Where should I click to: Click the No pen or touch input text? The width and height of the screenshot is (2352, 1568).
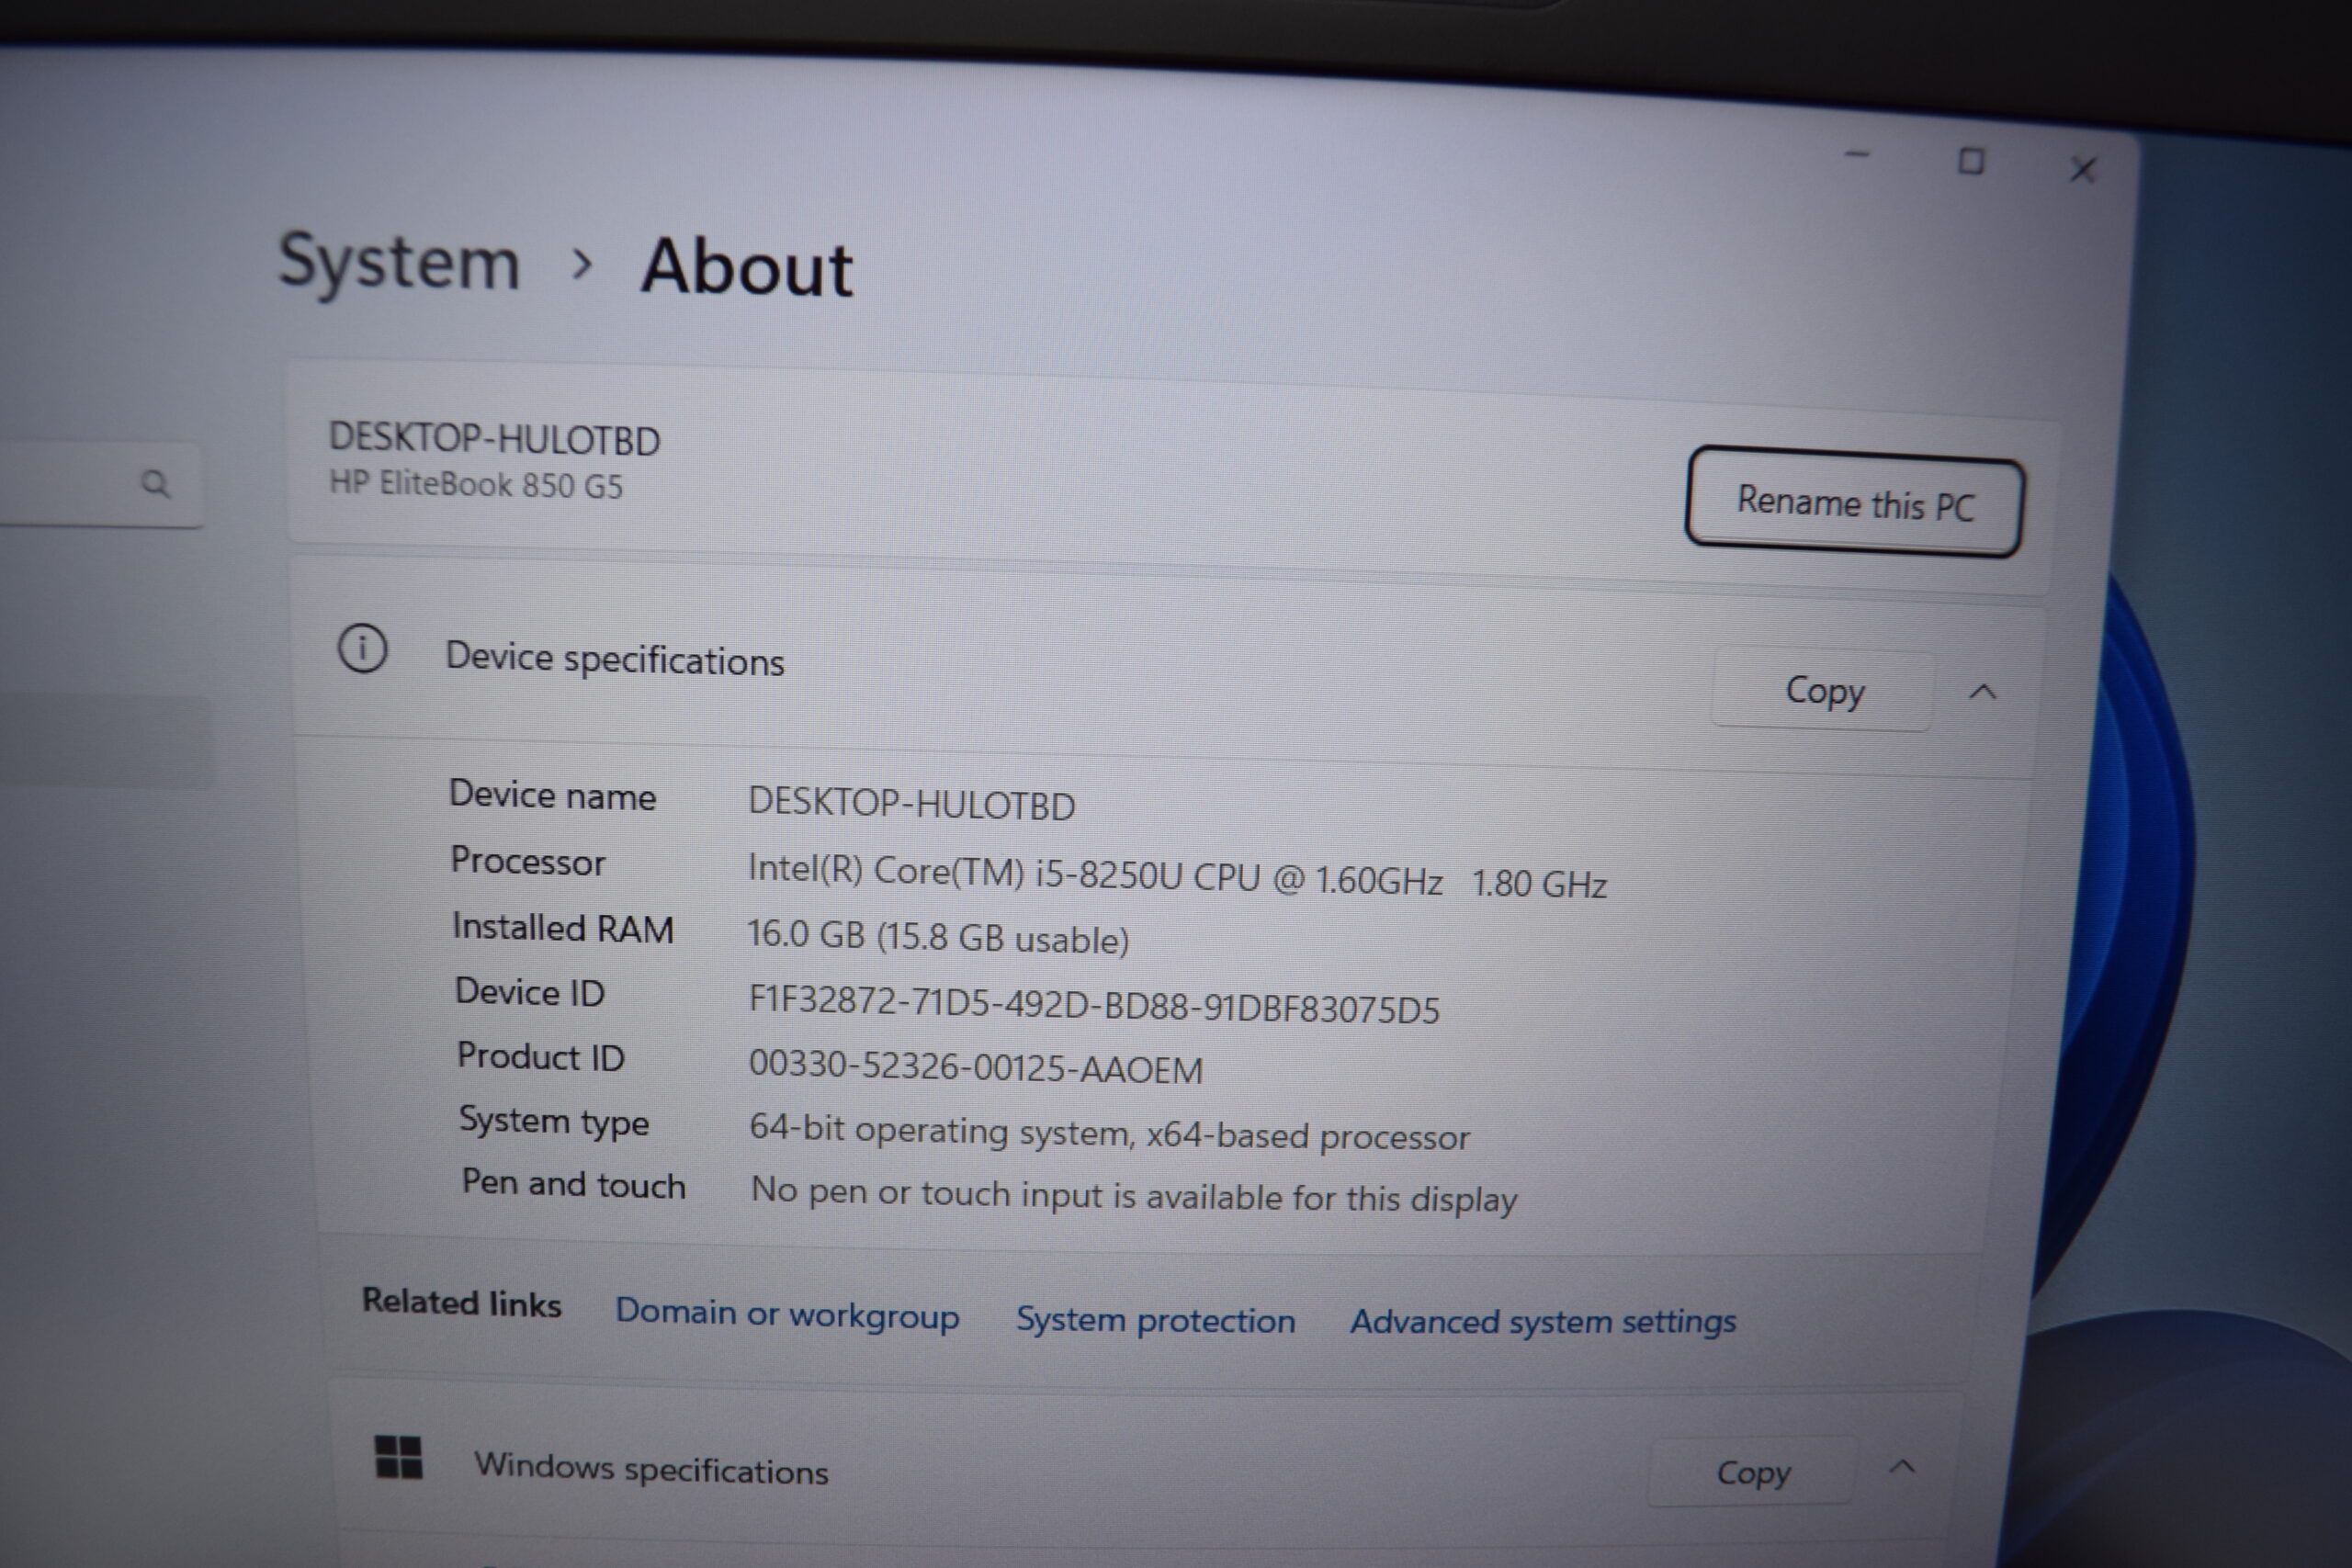point(1134,1195)
